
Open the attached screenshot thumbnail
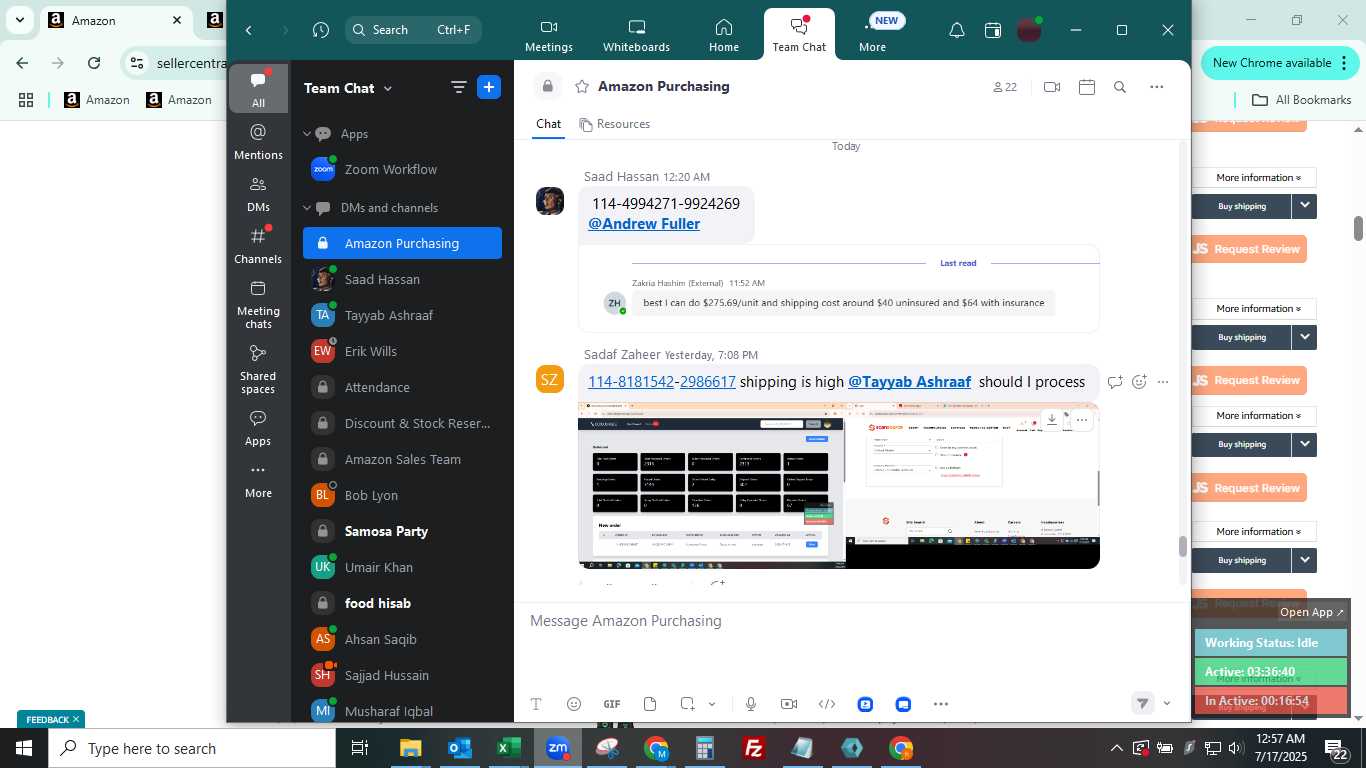click(x=839, y=485)
